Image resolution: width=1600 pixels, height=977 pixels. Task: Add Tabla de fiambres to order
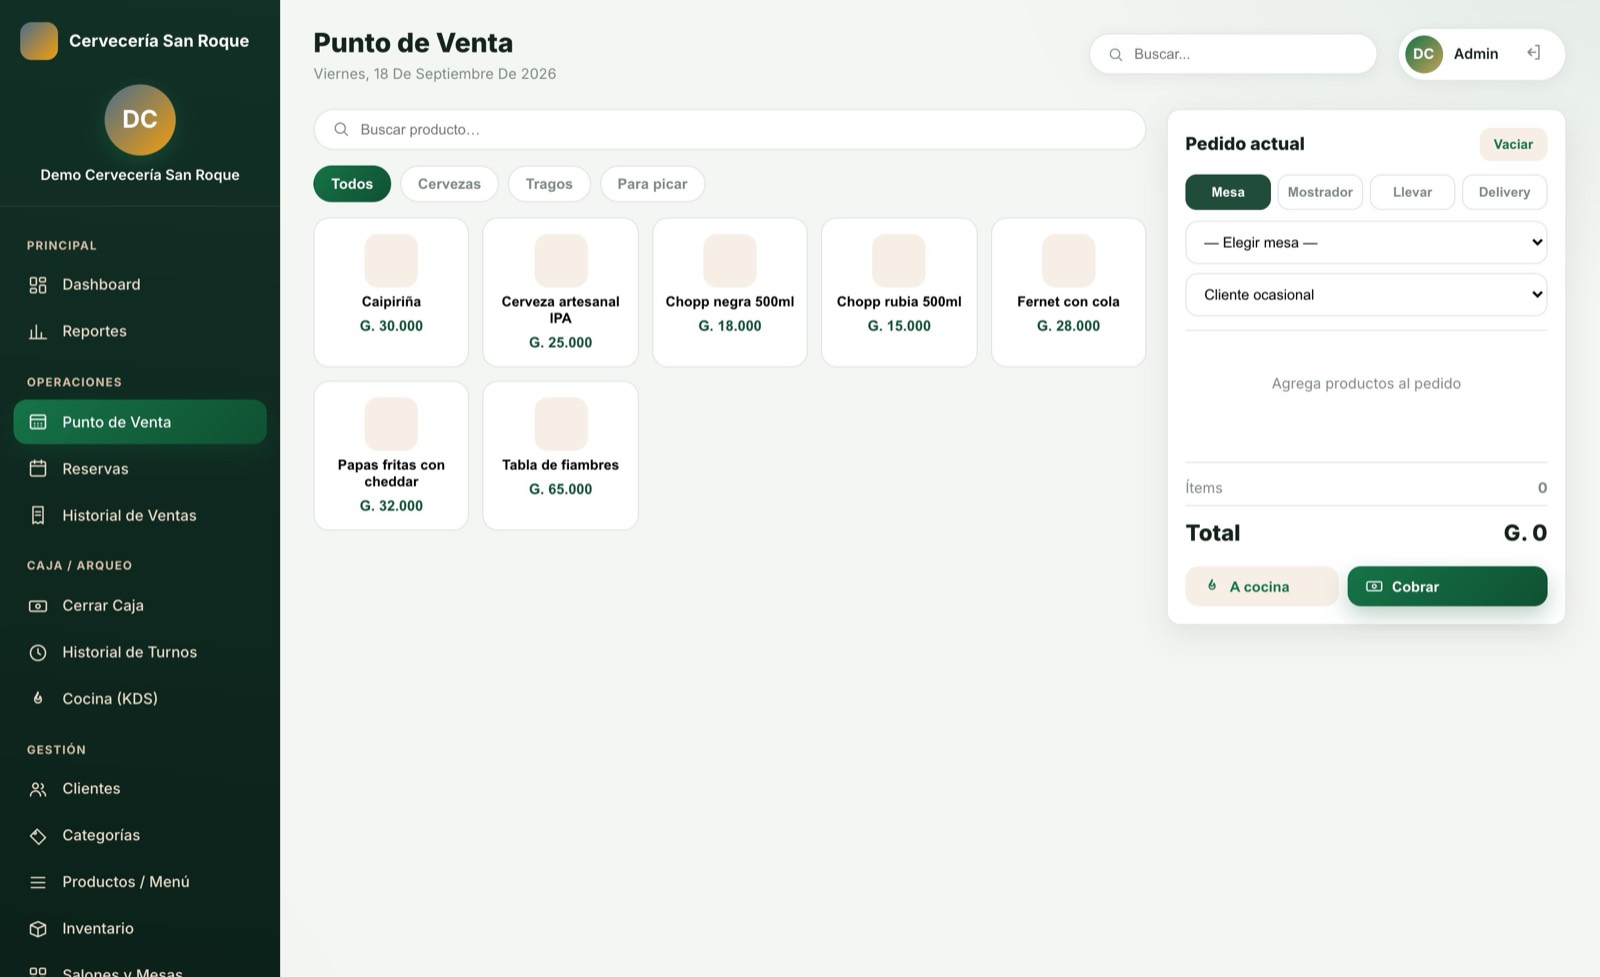[x=560, y=456]
